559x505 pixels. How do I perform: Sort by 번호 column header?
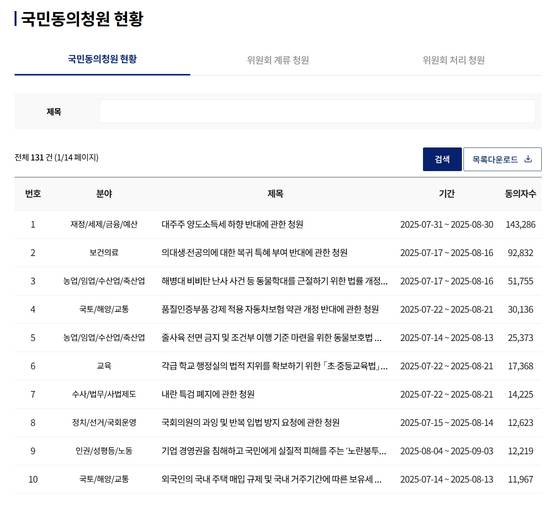[x=33, y=194]
